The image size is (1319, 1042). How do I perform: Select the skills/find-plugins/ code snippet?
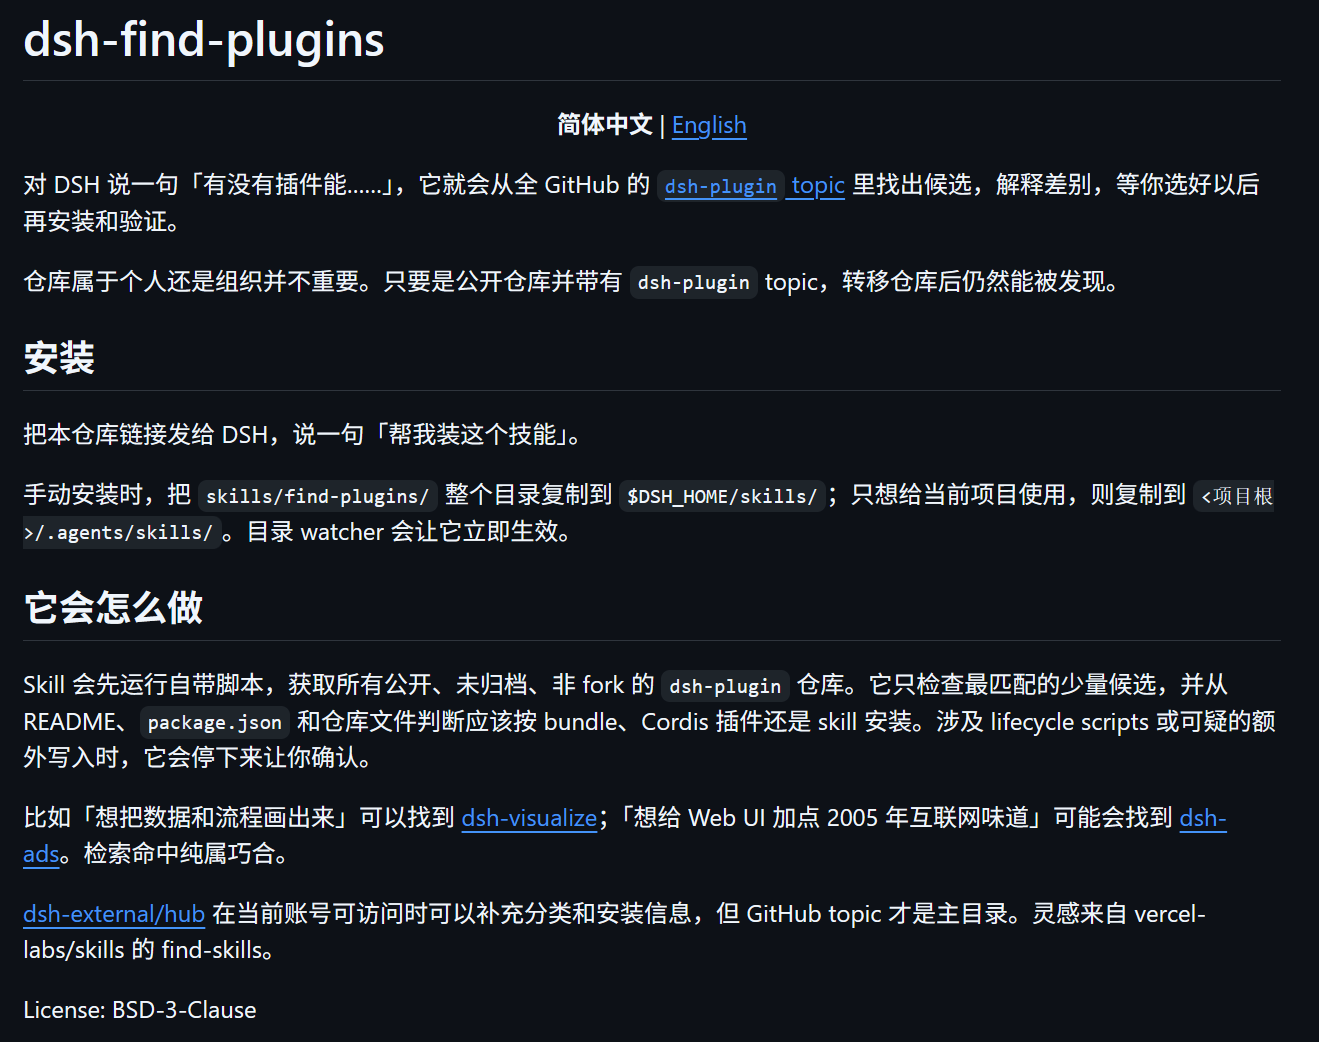click(x=317, y=496)
